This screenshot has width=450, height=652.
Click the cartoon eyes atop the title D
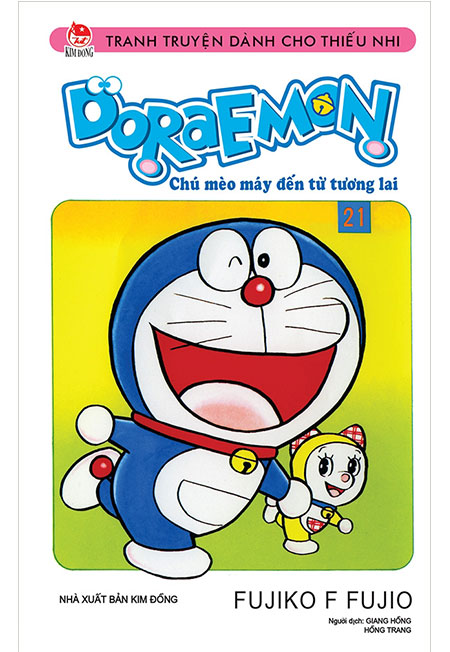point(105,85)
